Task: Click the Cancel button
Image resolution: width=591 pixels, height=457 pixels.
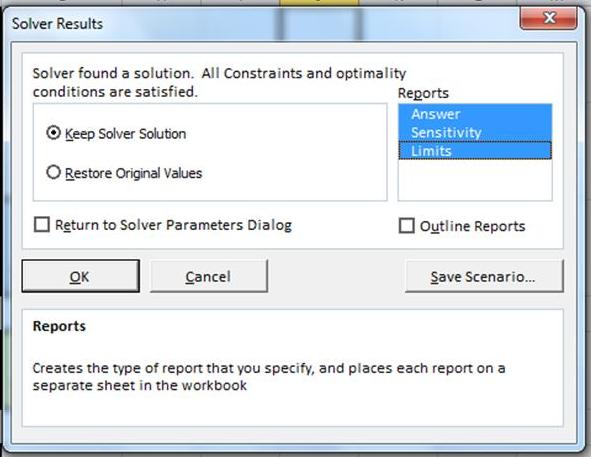Action: 209,276
